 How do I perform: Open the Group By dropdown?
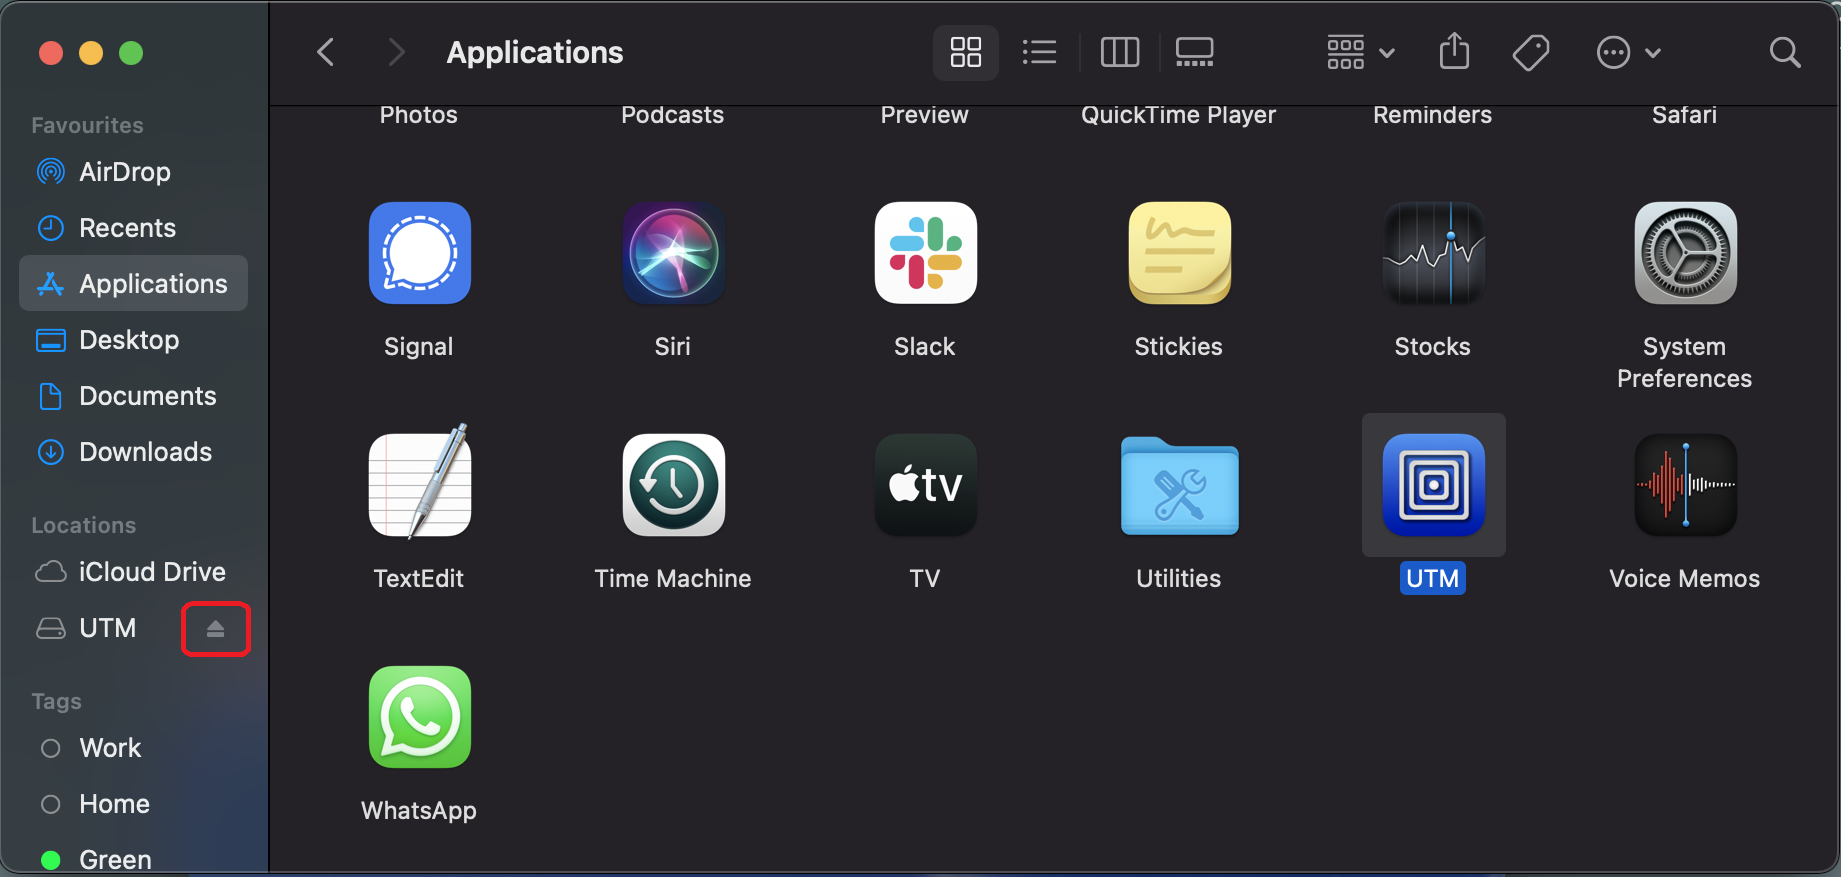click(x=1360, y=52)
